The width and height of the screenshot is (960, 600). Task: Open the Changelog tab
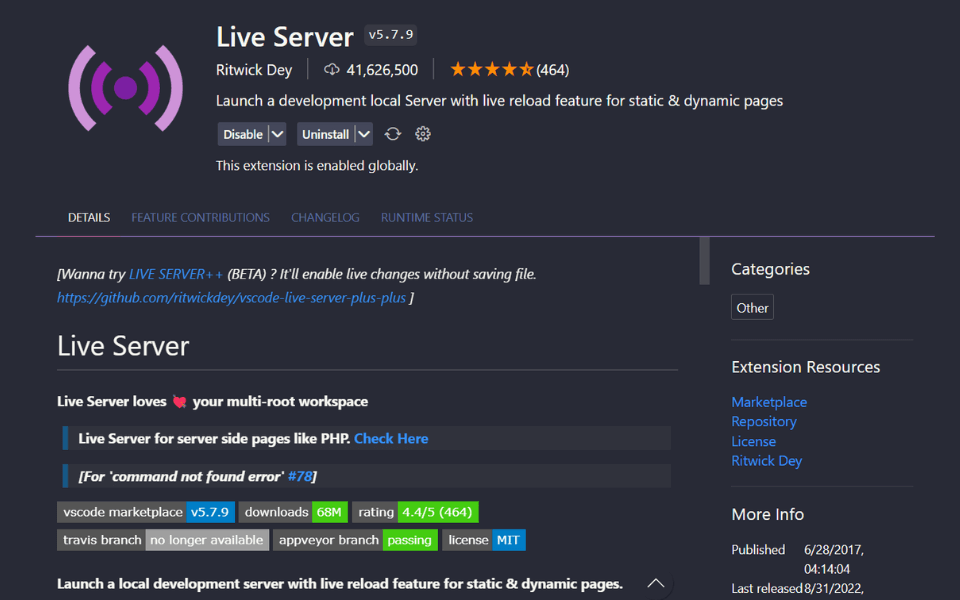coord(325,217)
